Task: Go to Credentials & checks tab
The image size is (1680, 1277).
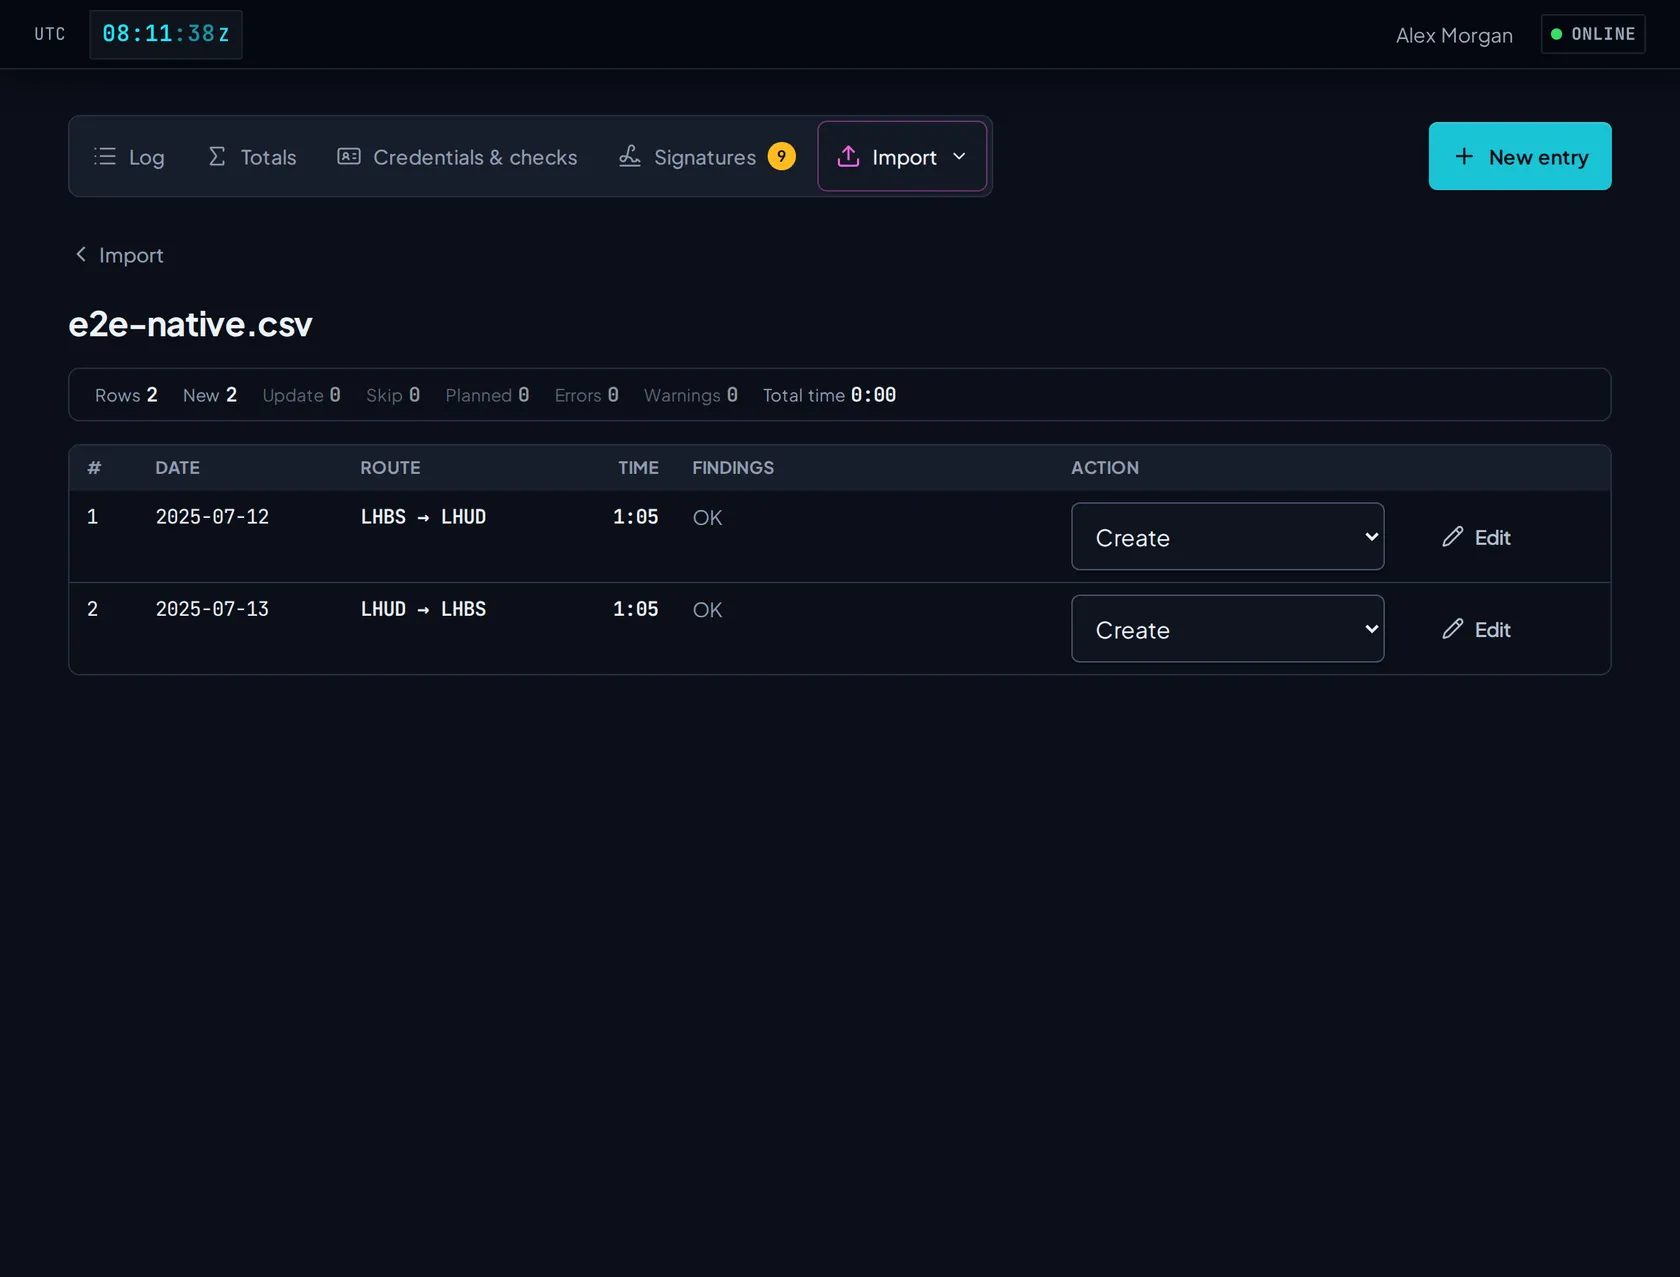Action: tap(457, 156)
